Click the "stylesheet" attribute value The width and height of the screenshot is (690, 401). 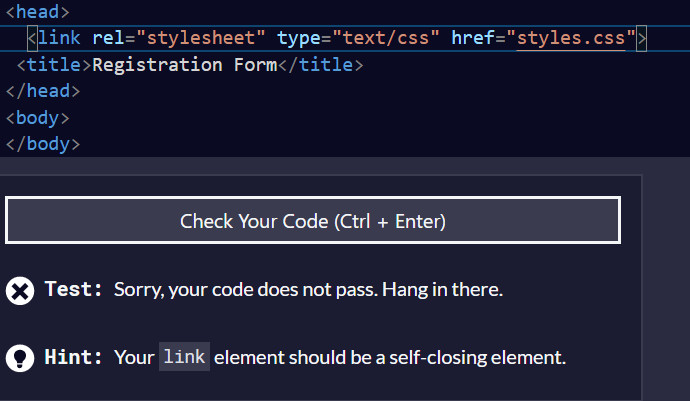201,38
